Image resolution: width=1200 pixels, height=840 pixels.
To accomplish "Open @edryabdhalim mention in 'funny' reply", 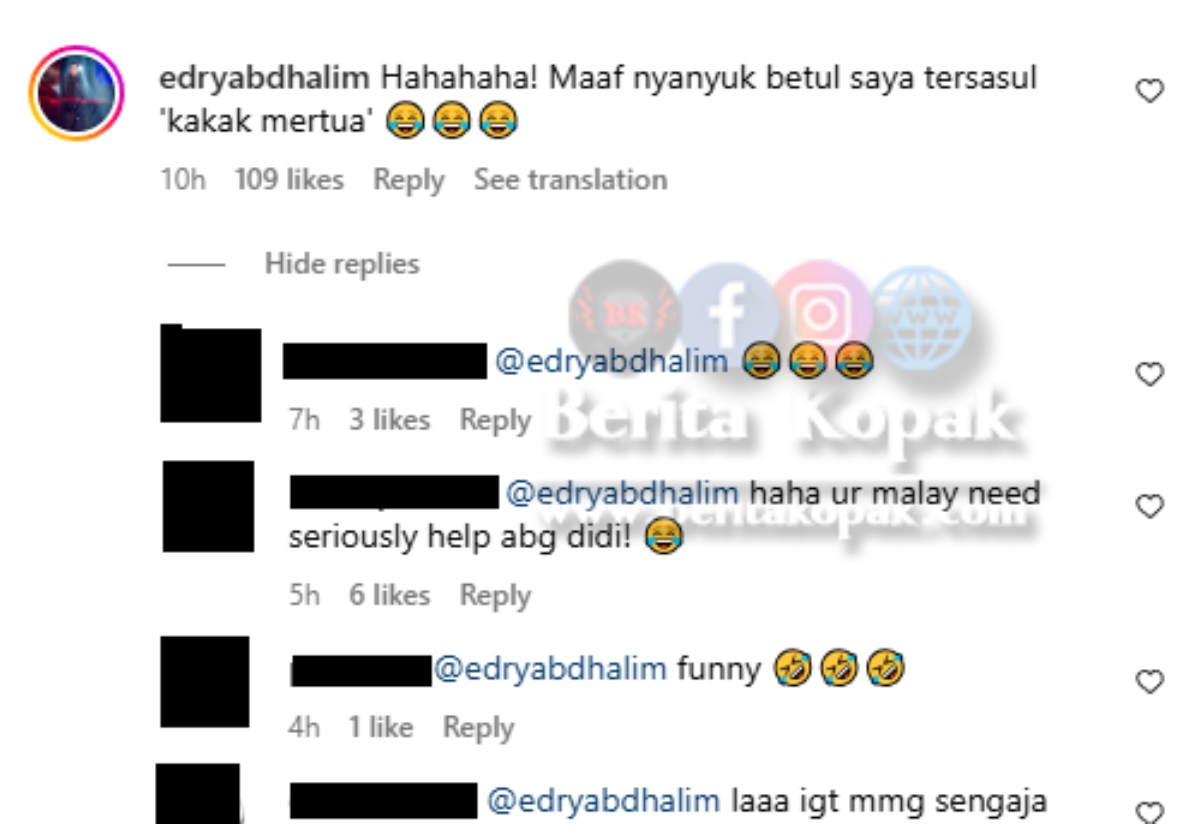I will (549, 668).
